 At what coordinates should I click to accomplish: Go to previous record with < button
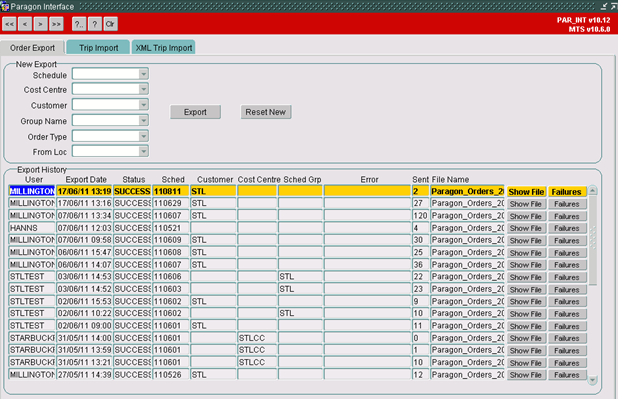[25, 24]
